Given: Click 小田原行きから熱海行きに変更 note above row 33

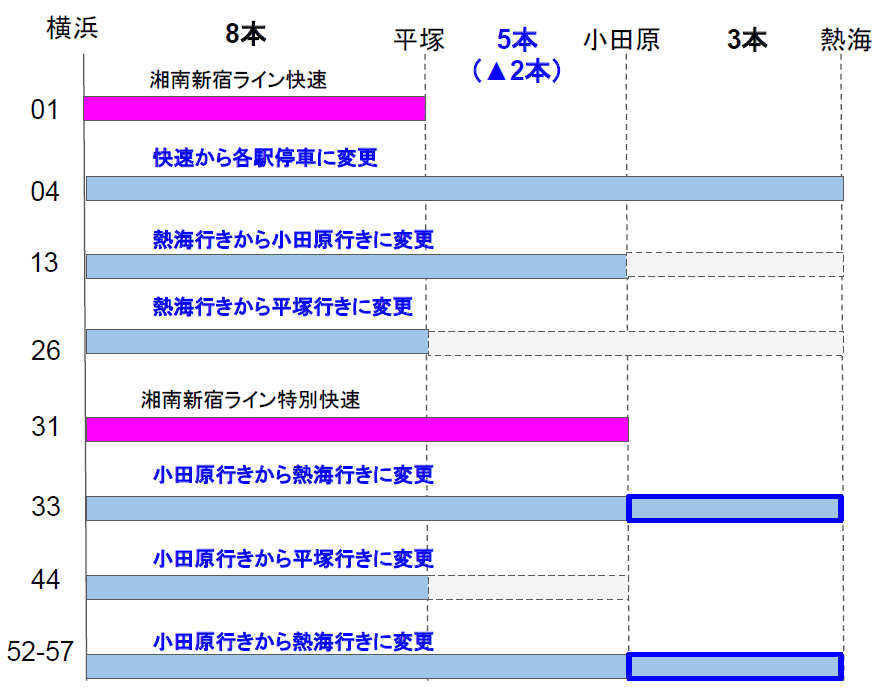Looking at the screenshot, I should point(293,475).
